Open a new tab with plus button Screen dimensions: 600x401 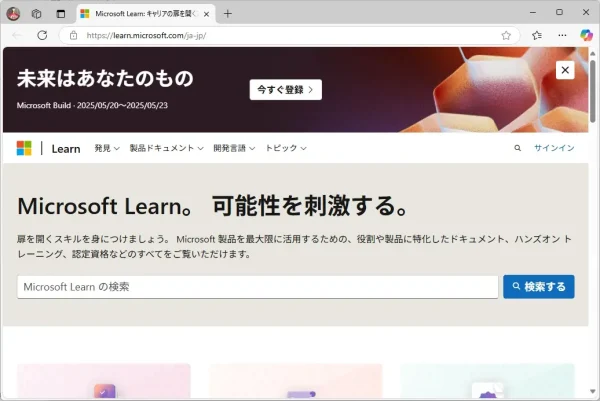(x=228, y=14)
